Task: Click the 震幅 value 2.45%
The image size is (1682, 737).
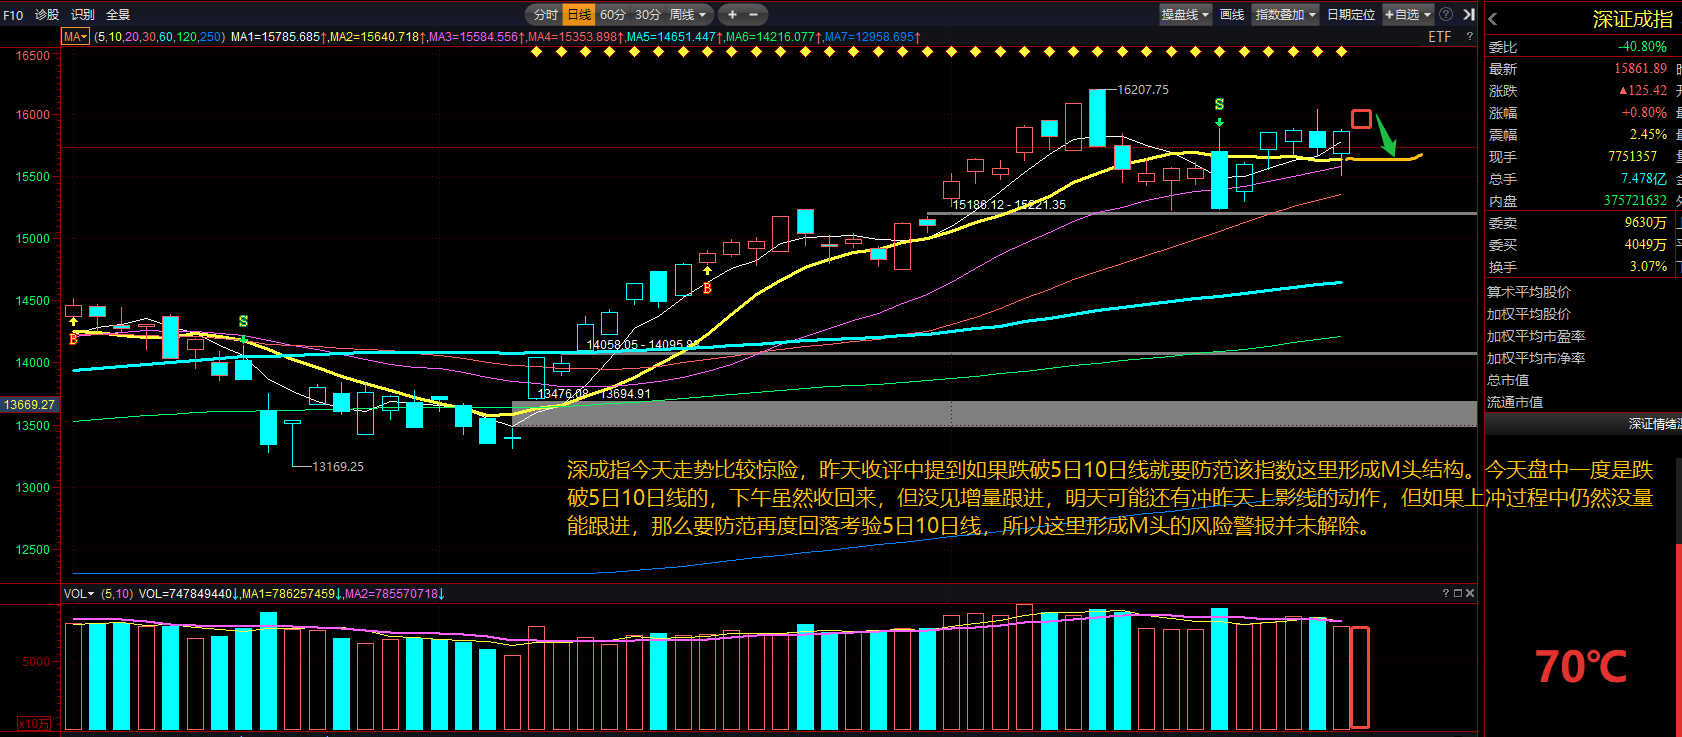Action: 1649,134
